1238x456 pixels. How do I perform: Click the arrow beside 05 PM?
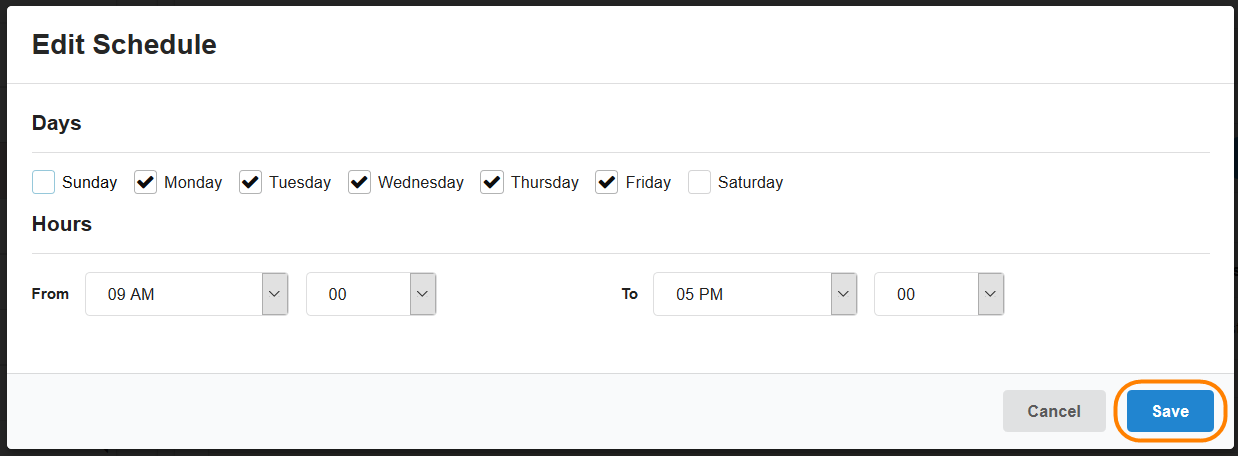(844, 294)
